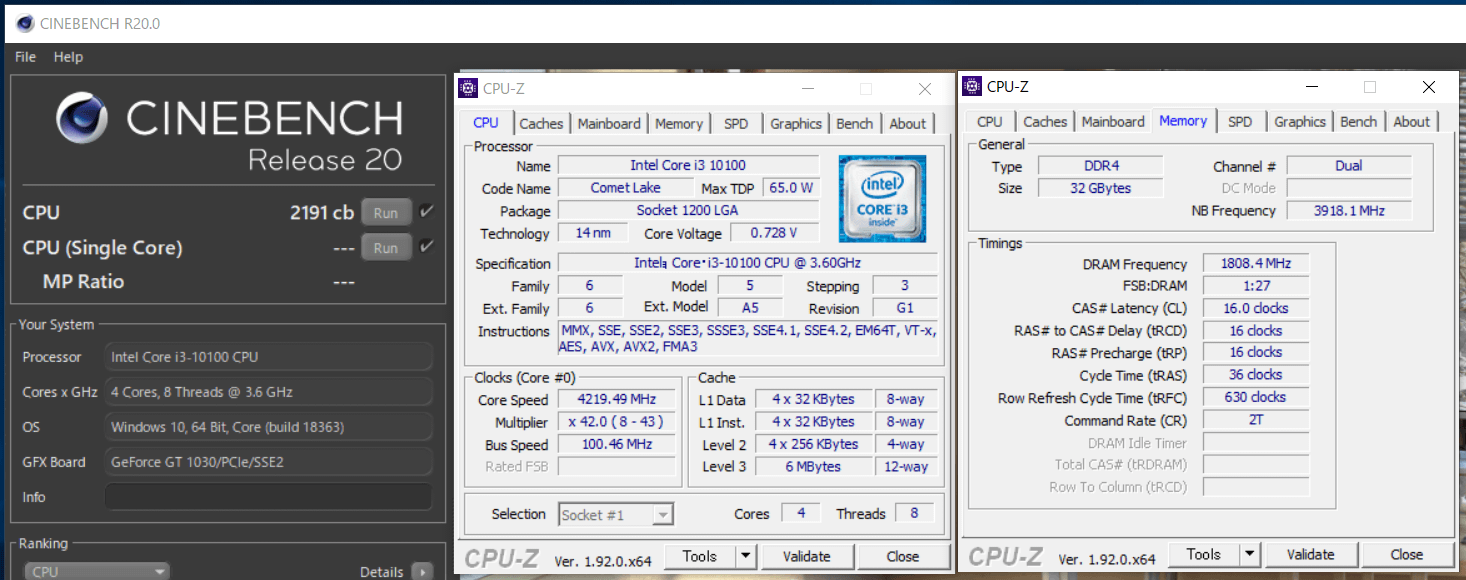Switch to SPD tab in right CPU-Z window

(x=1240, y=122)
